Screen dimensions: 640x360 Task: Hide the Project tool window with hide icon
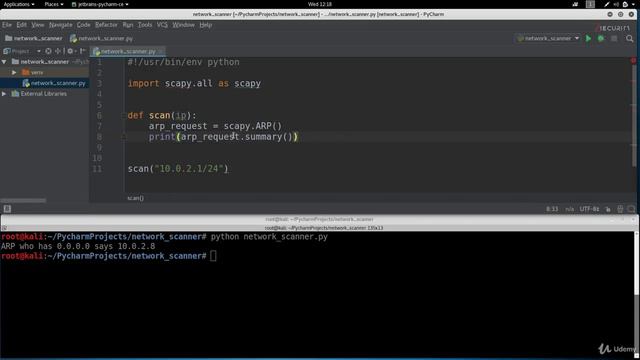83,51
